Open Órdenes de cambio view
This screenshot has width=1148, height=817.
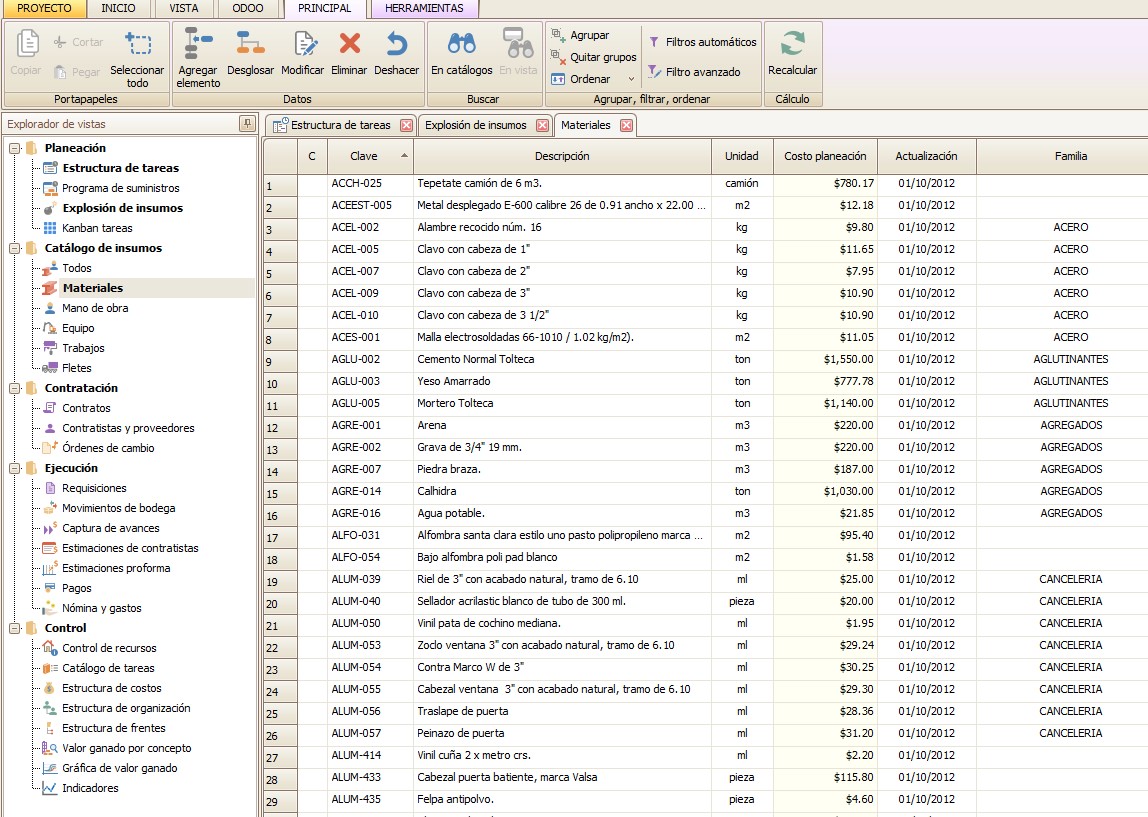pos(108,448)
